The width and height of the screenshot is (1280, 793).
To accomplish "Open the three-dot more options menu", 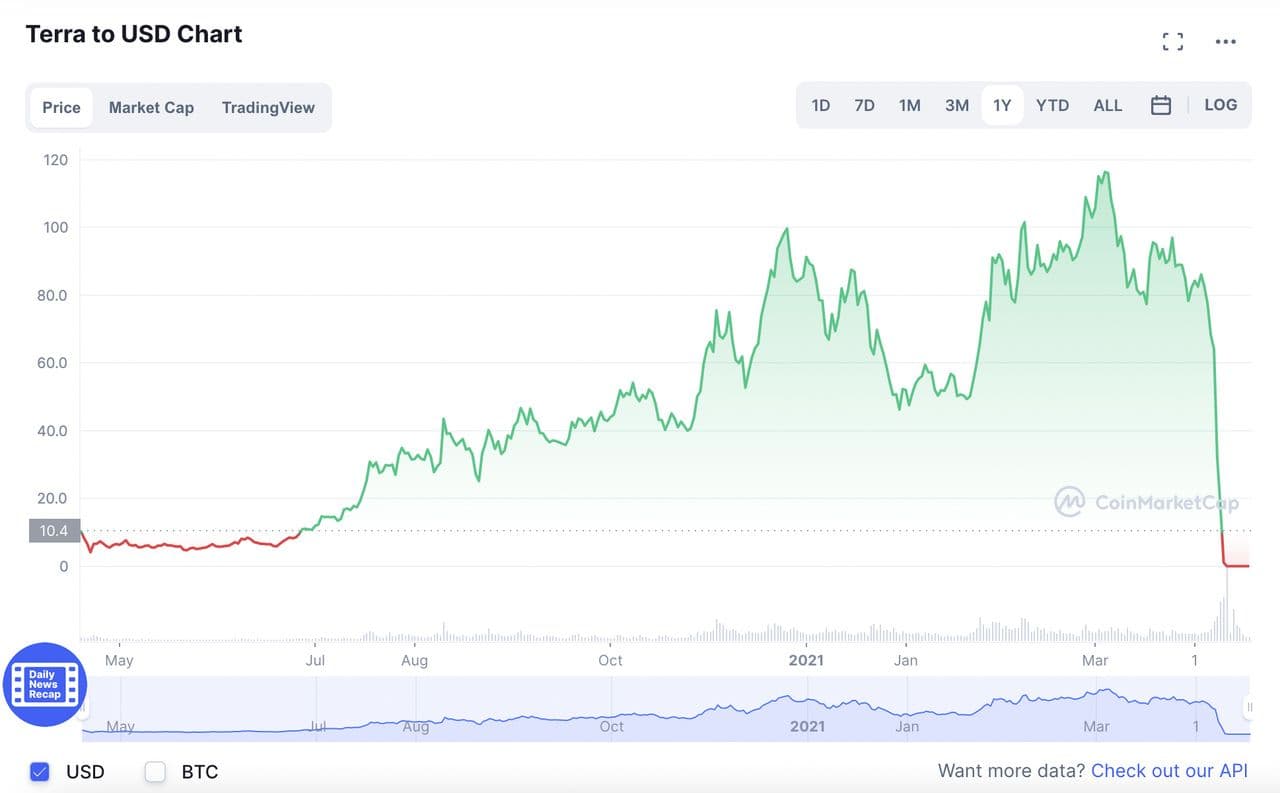I will point(1225,42).
